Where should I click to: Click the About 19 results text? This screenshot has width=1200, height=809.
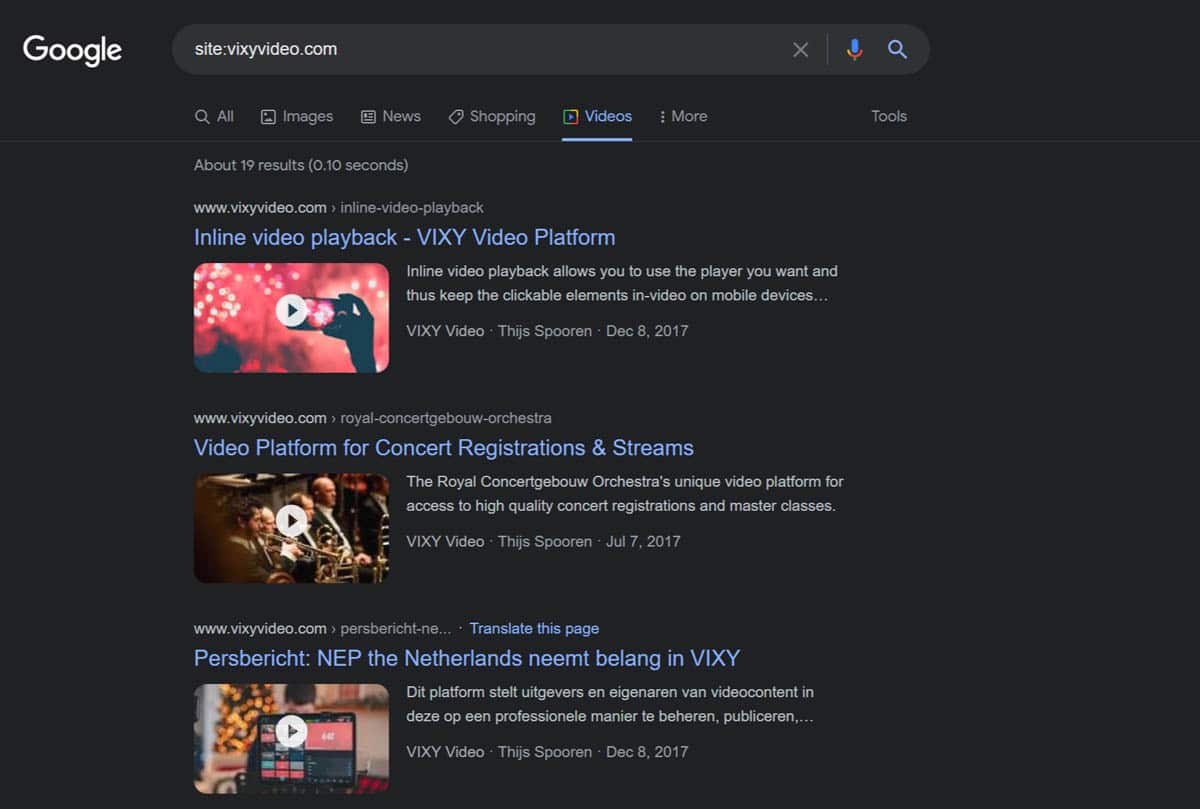(301, 165)
